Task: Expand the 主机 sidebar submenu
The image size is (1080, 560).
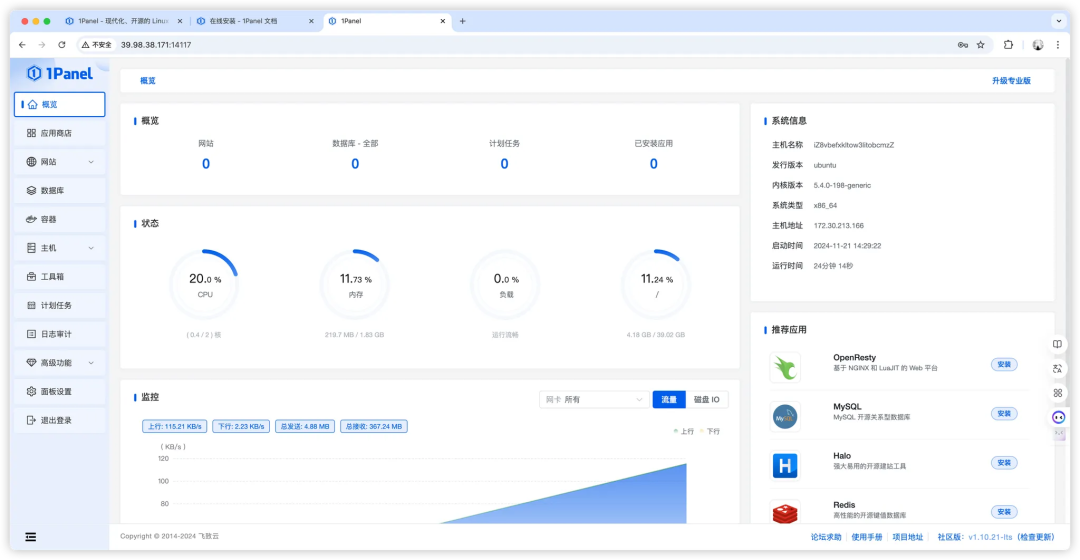Action: (x=91, y=248)
